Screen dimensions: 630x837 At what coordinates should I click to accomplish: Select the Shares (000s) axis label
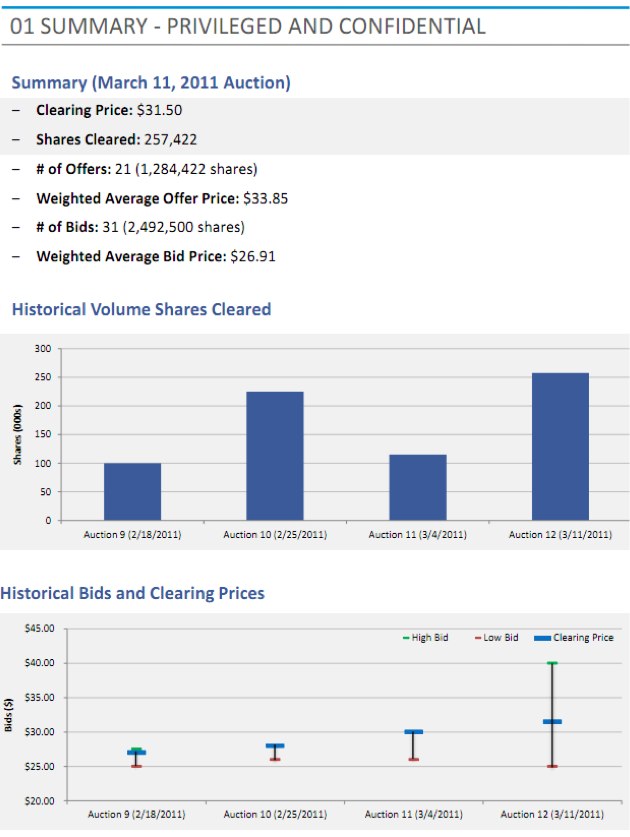[18, 434]
